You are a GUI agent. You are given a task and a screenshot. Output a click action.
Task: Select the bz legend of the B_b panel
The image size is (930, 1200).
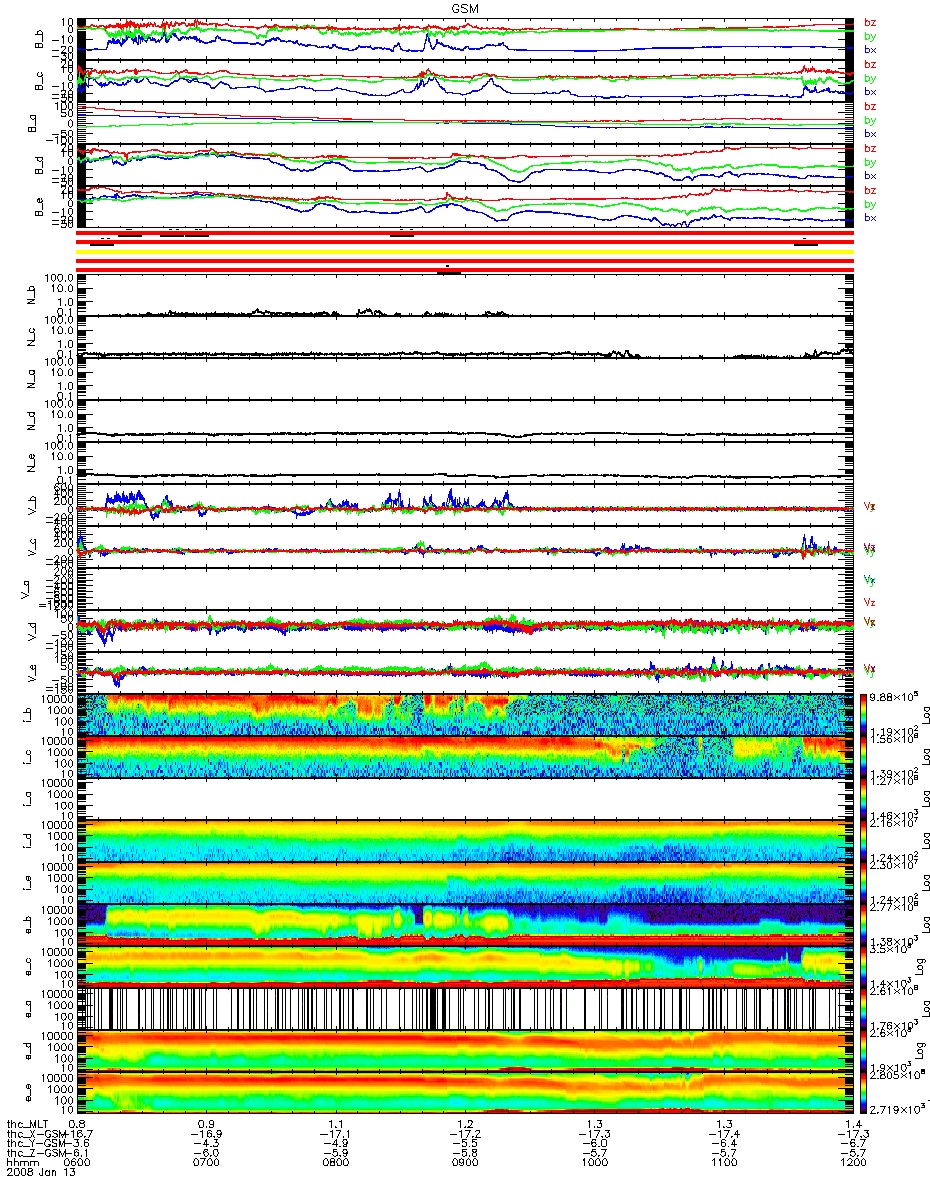pos(870,22)
